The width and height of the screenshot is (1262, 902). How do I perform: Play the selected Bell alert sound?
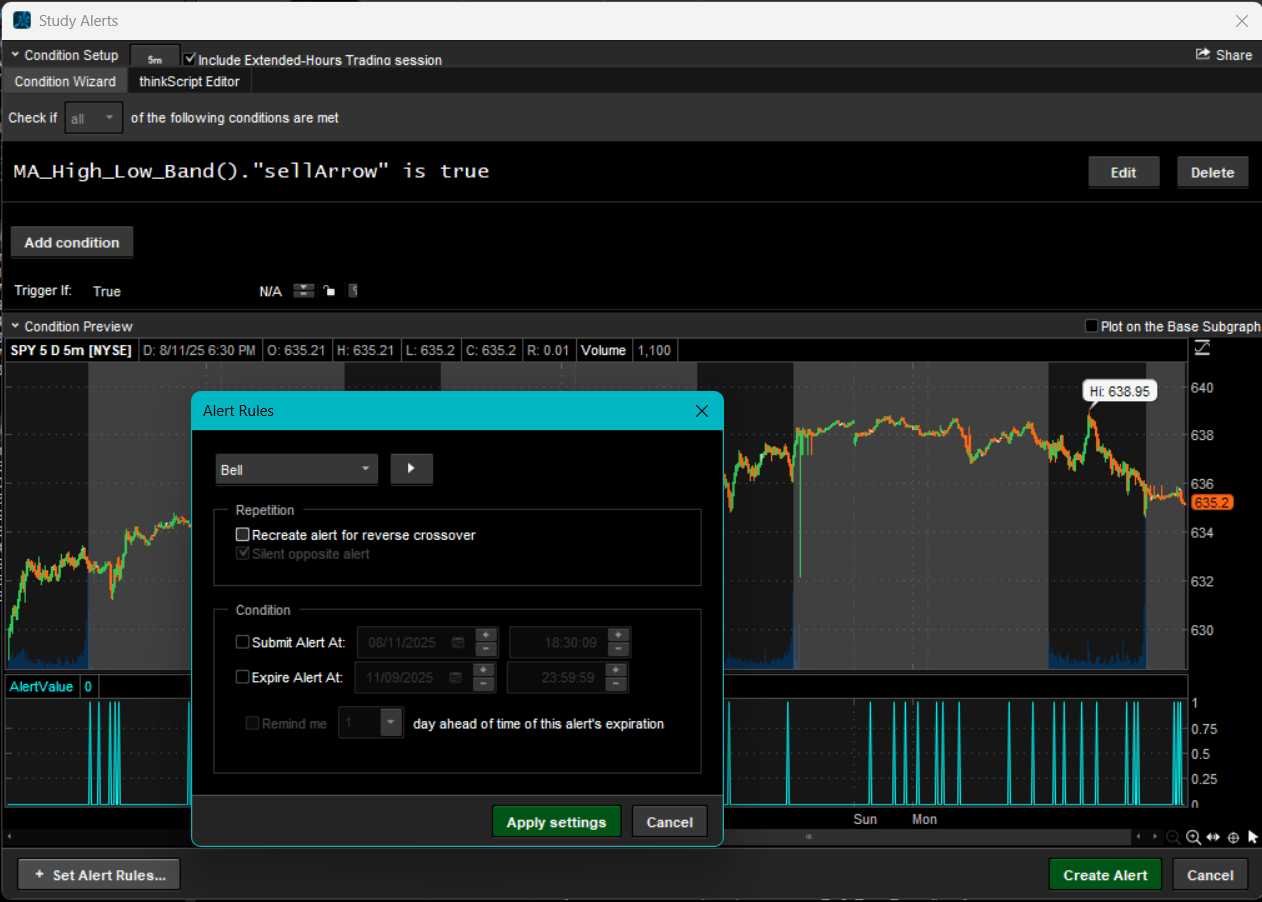coord(411,469)
